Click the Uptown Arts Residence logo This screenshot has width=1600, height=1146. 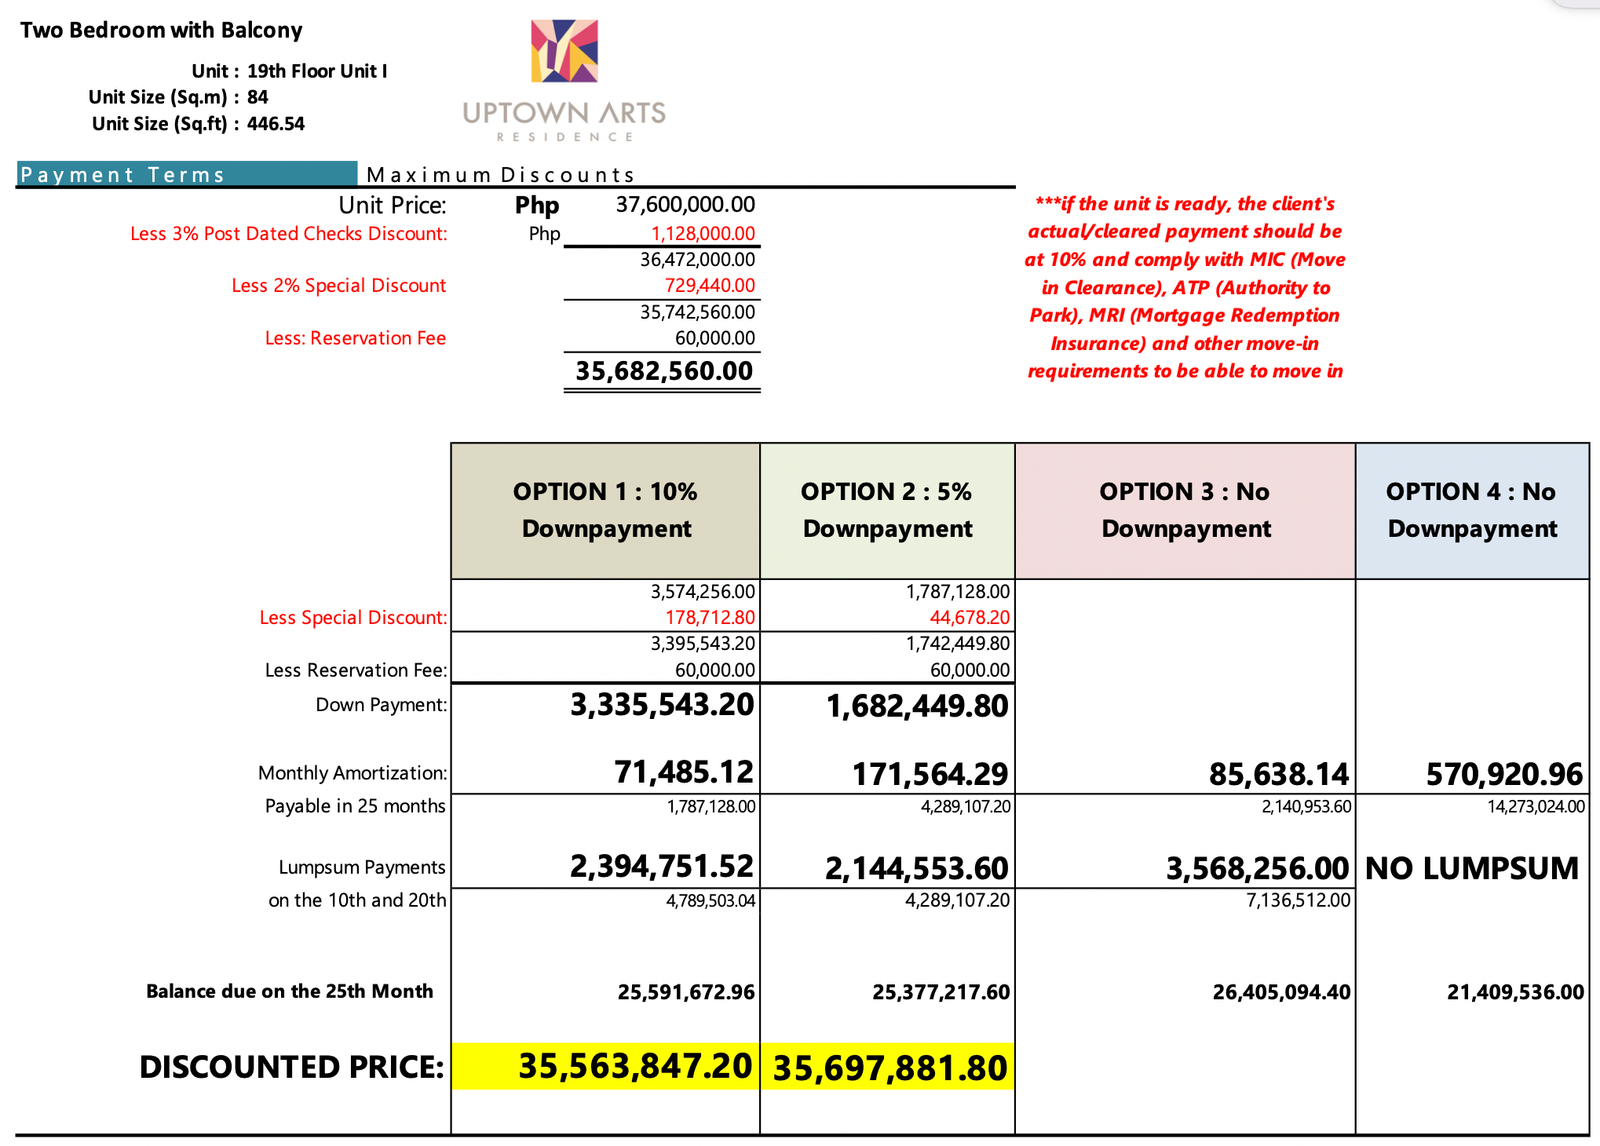pos(564,80)
